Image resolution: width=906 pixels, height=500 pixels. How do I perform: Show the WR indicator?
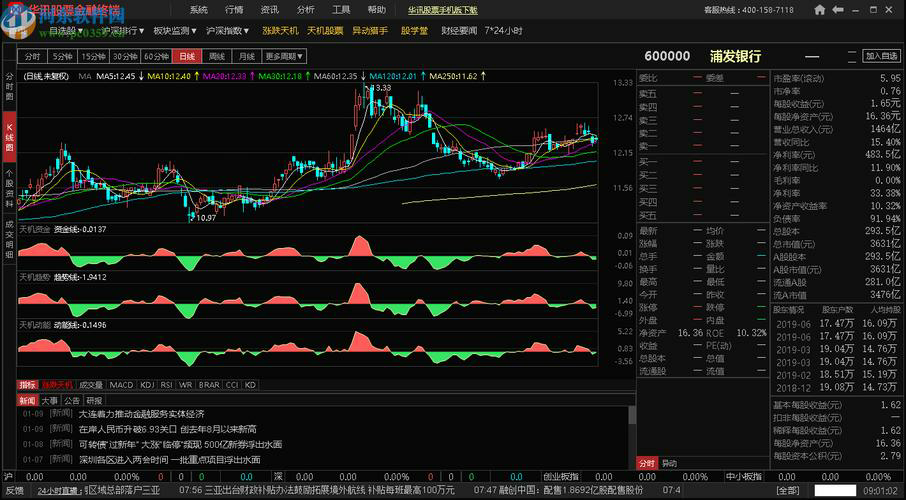185,384
